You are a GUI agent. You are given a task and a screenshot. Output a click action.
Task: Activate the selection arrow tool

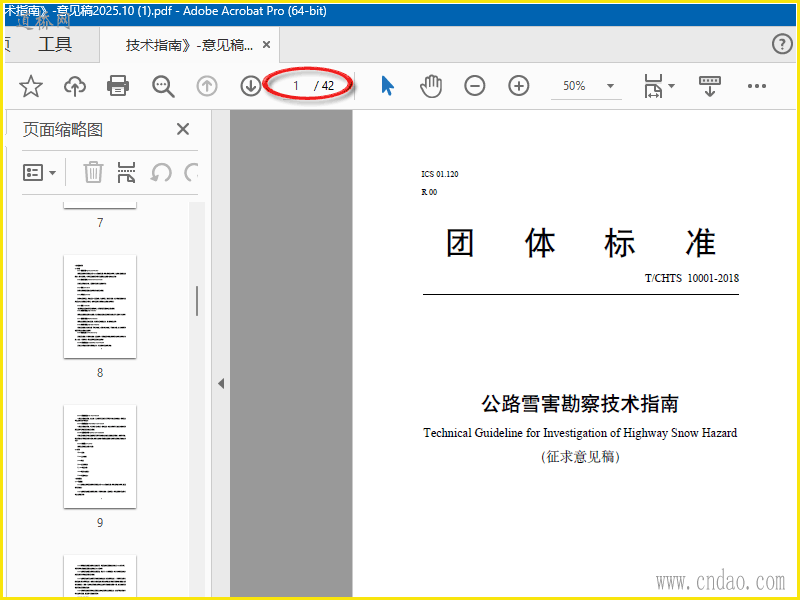[388, 86]
